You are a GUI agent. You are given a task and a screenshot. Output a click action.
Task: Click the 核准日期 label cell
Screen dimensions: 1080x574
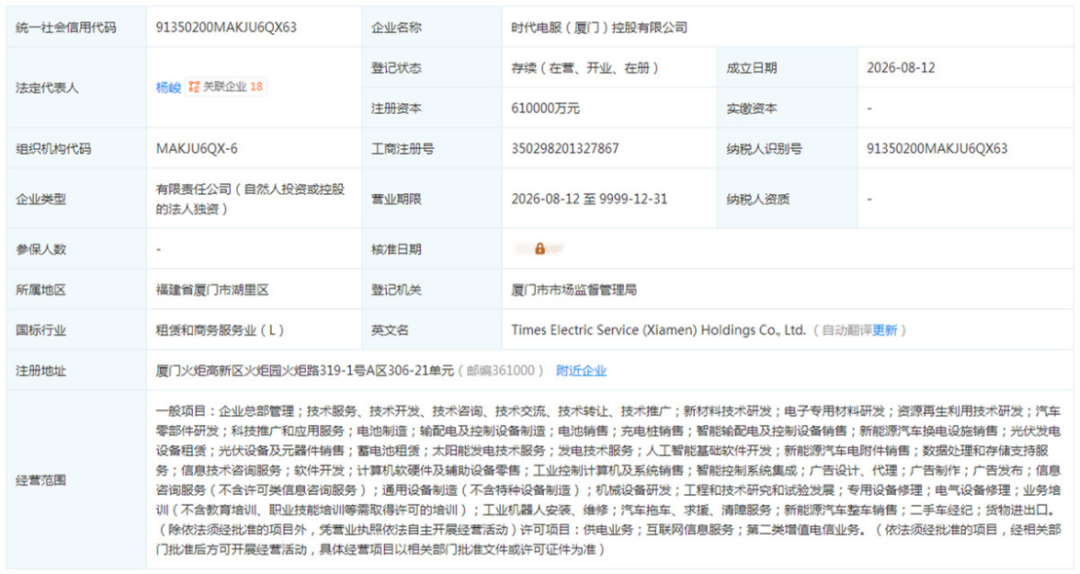click(x=432, y=249)
